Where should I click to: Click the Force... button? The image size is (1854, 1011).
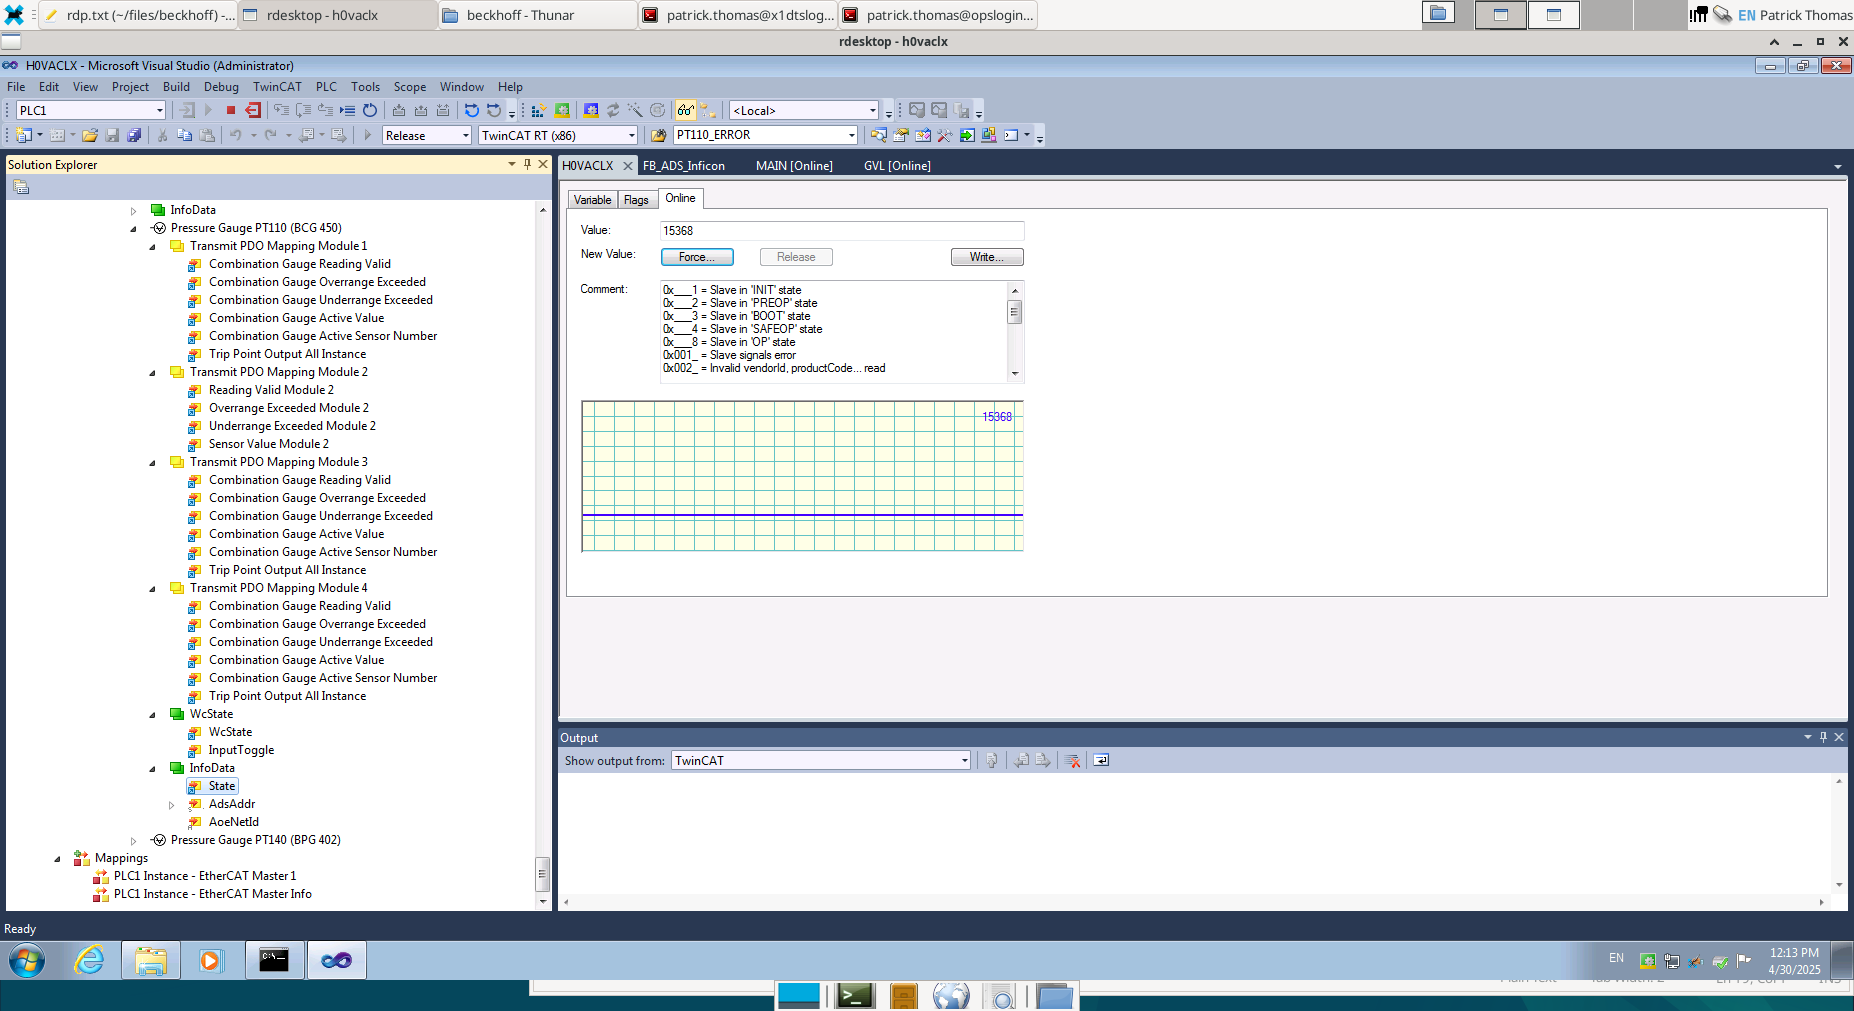[697, 257]
